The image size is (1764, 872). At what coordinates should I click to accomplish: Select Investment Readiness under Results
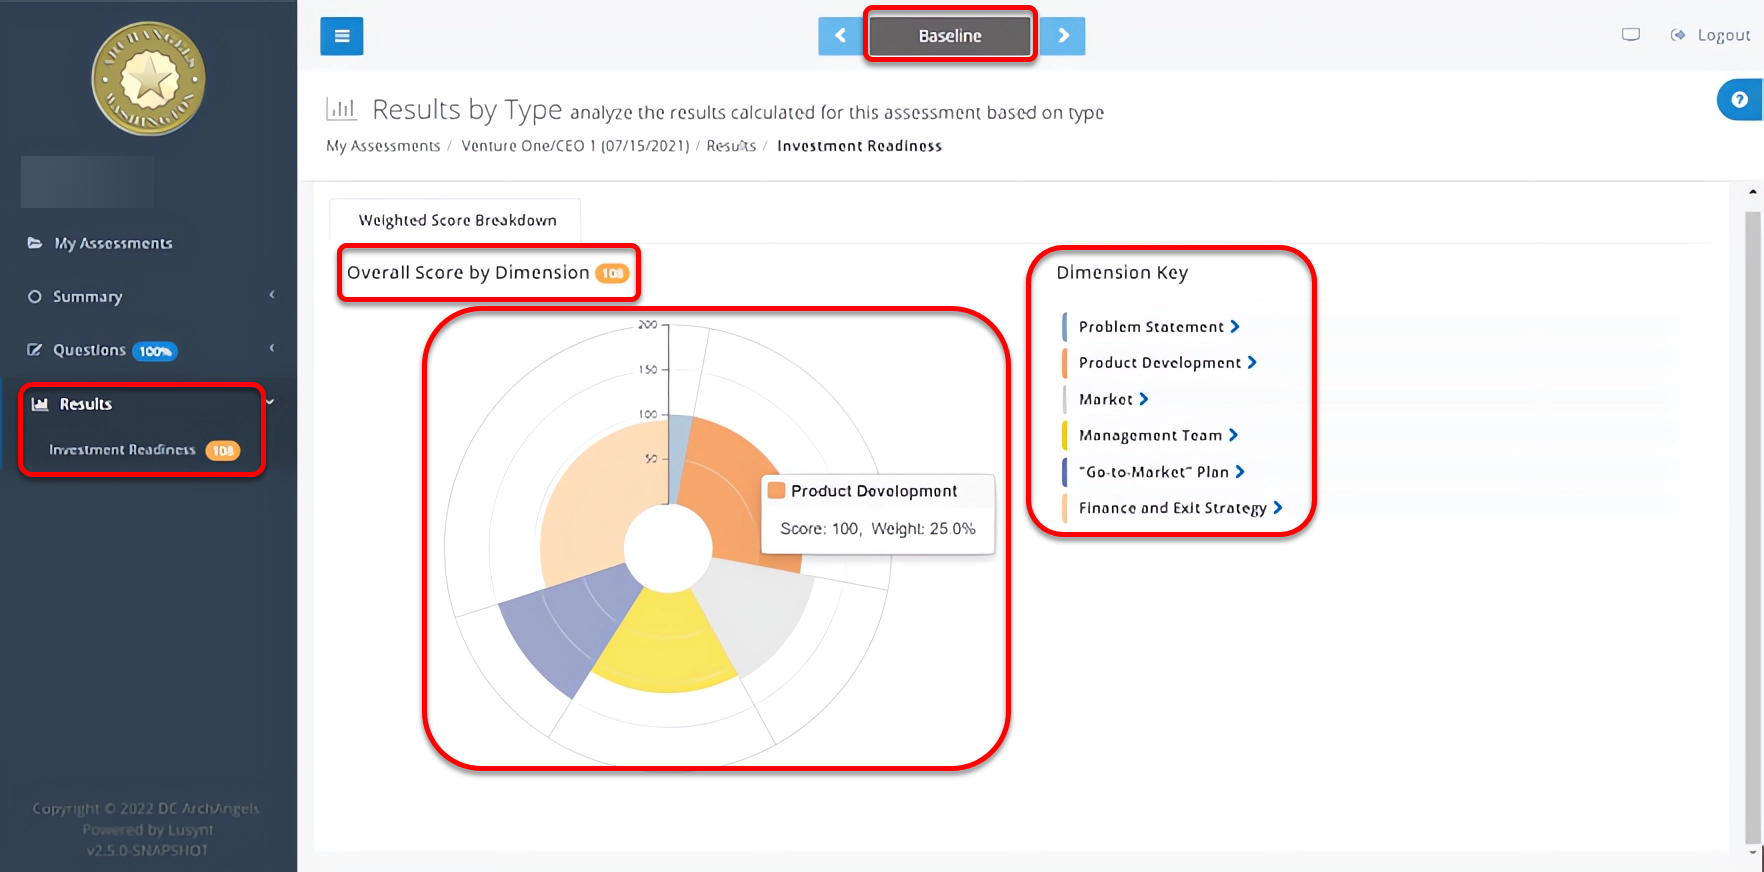pyautogui.click(x=122, y=450)
